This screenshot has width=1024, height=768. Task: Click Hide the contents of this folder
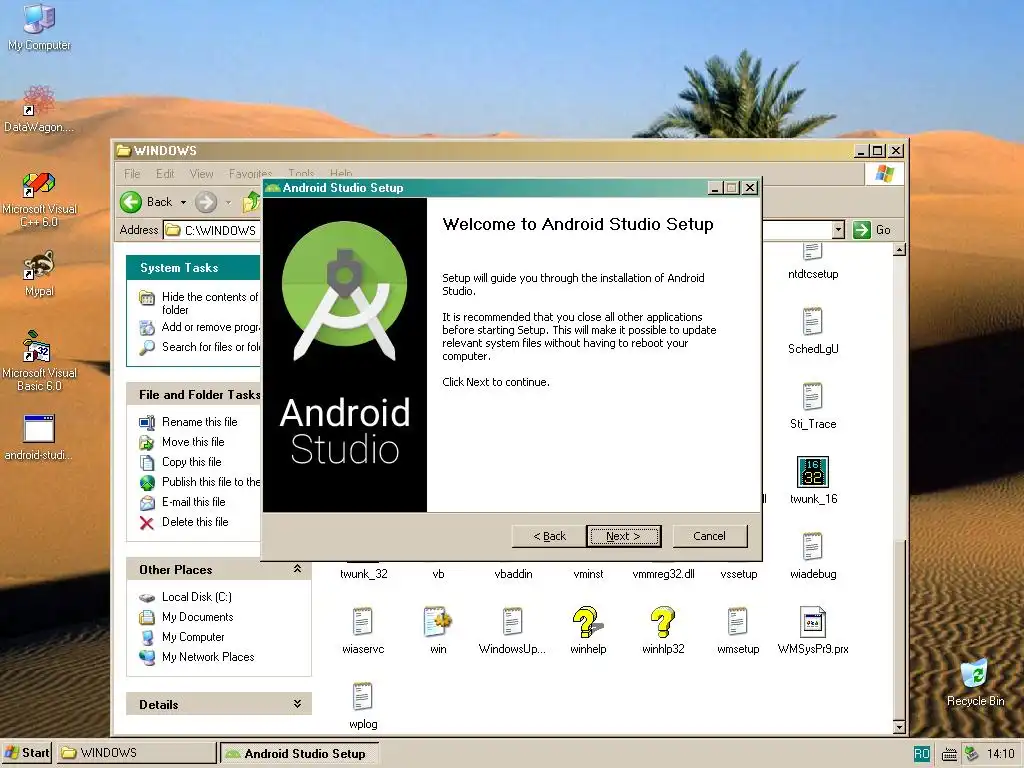[210, 303]
